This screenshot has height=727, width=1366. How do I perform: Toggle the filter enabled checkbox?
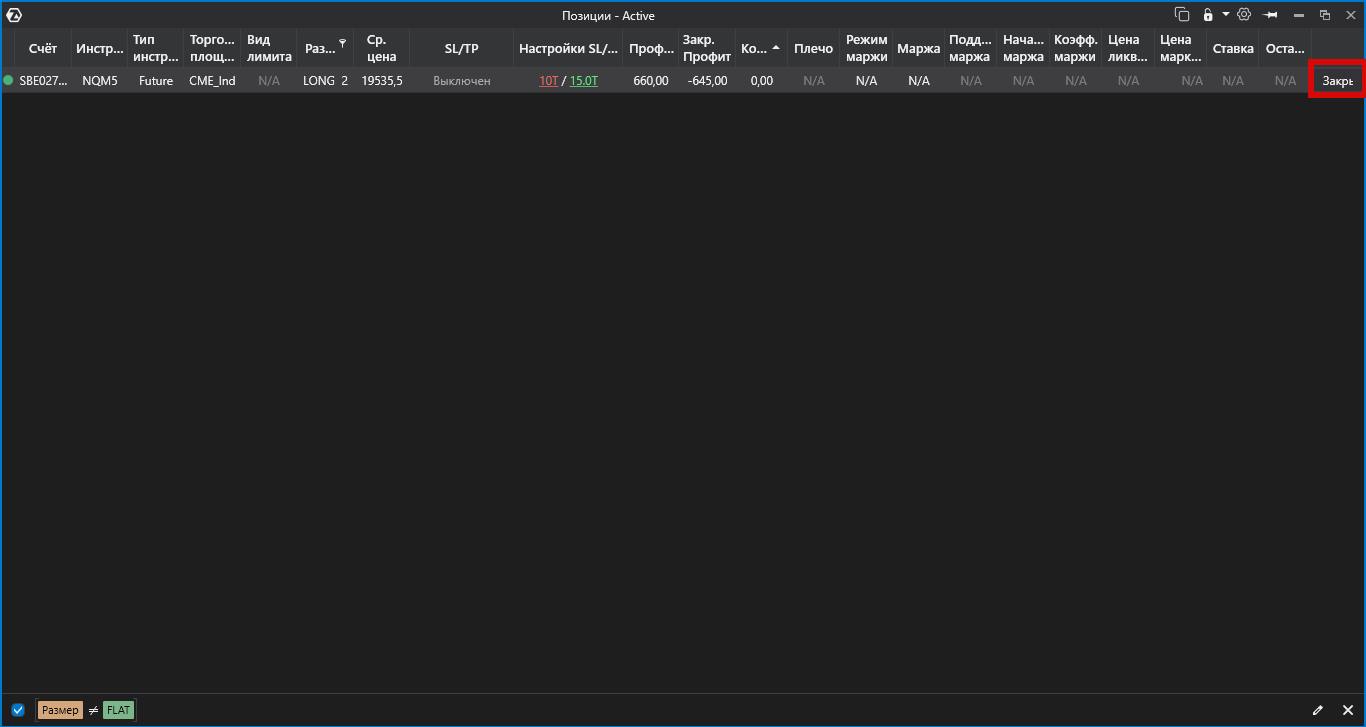(18, 710)
